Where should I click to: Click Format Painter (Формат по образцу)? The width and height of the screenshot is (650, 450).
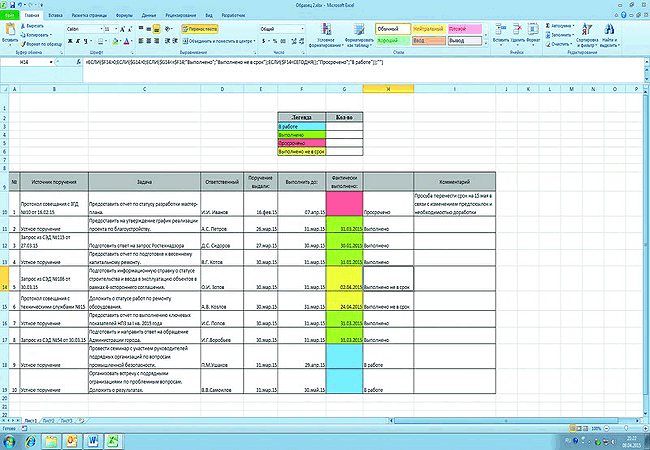coord(41,44)
